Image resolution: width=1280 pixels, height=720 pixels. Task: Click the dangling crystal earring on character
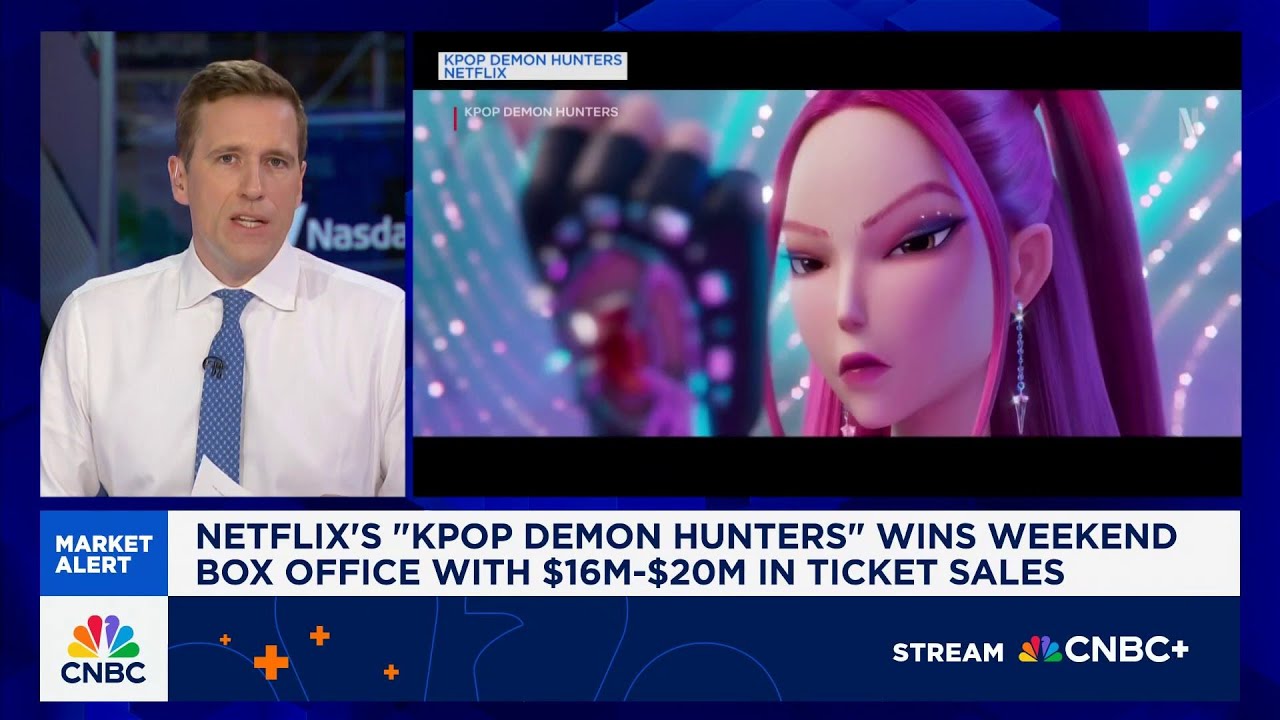point(1019,368)
